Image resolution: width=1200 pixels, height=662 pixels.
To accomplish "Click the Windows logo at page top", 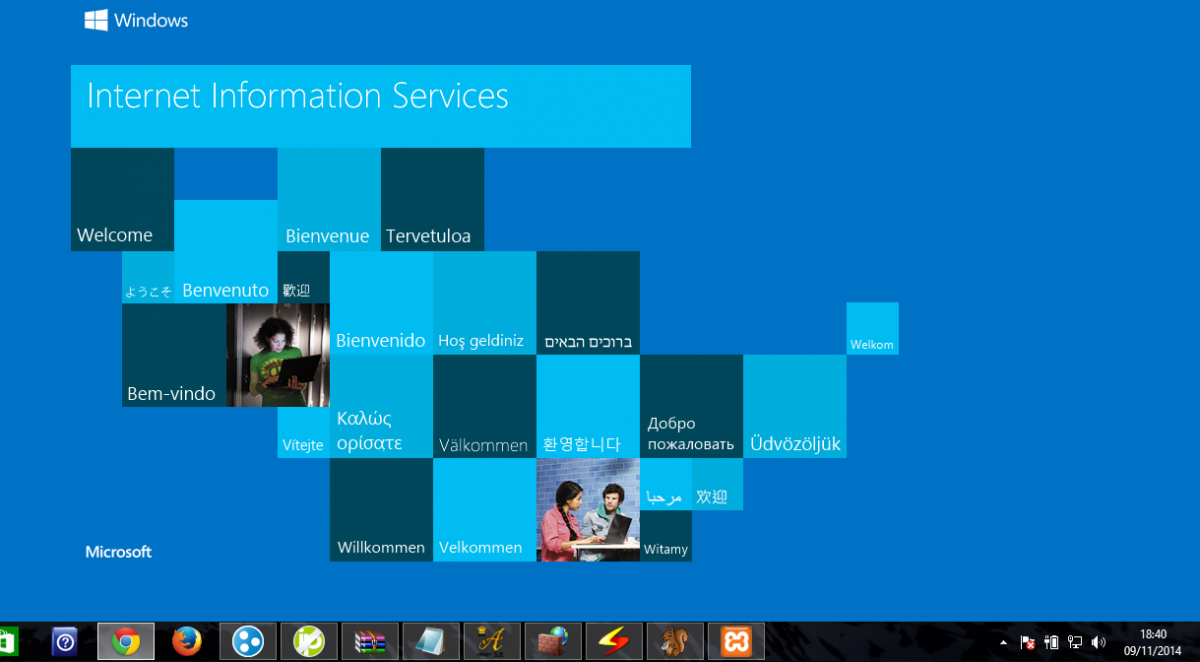I will 136,20.
